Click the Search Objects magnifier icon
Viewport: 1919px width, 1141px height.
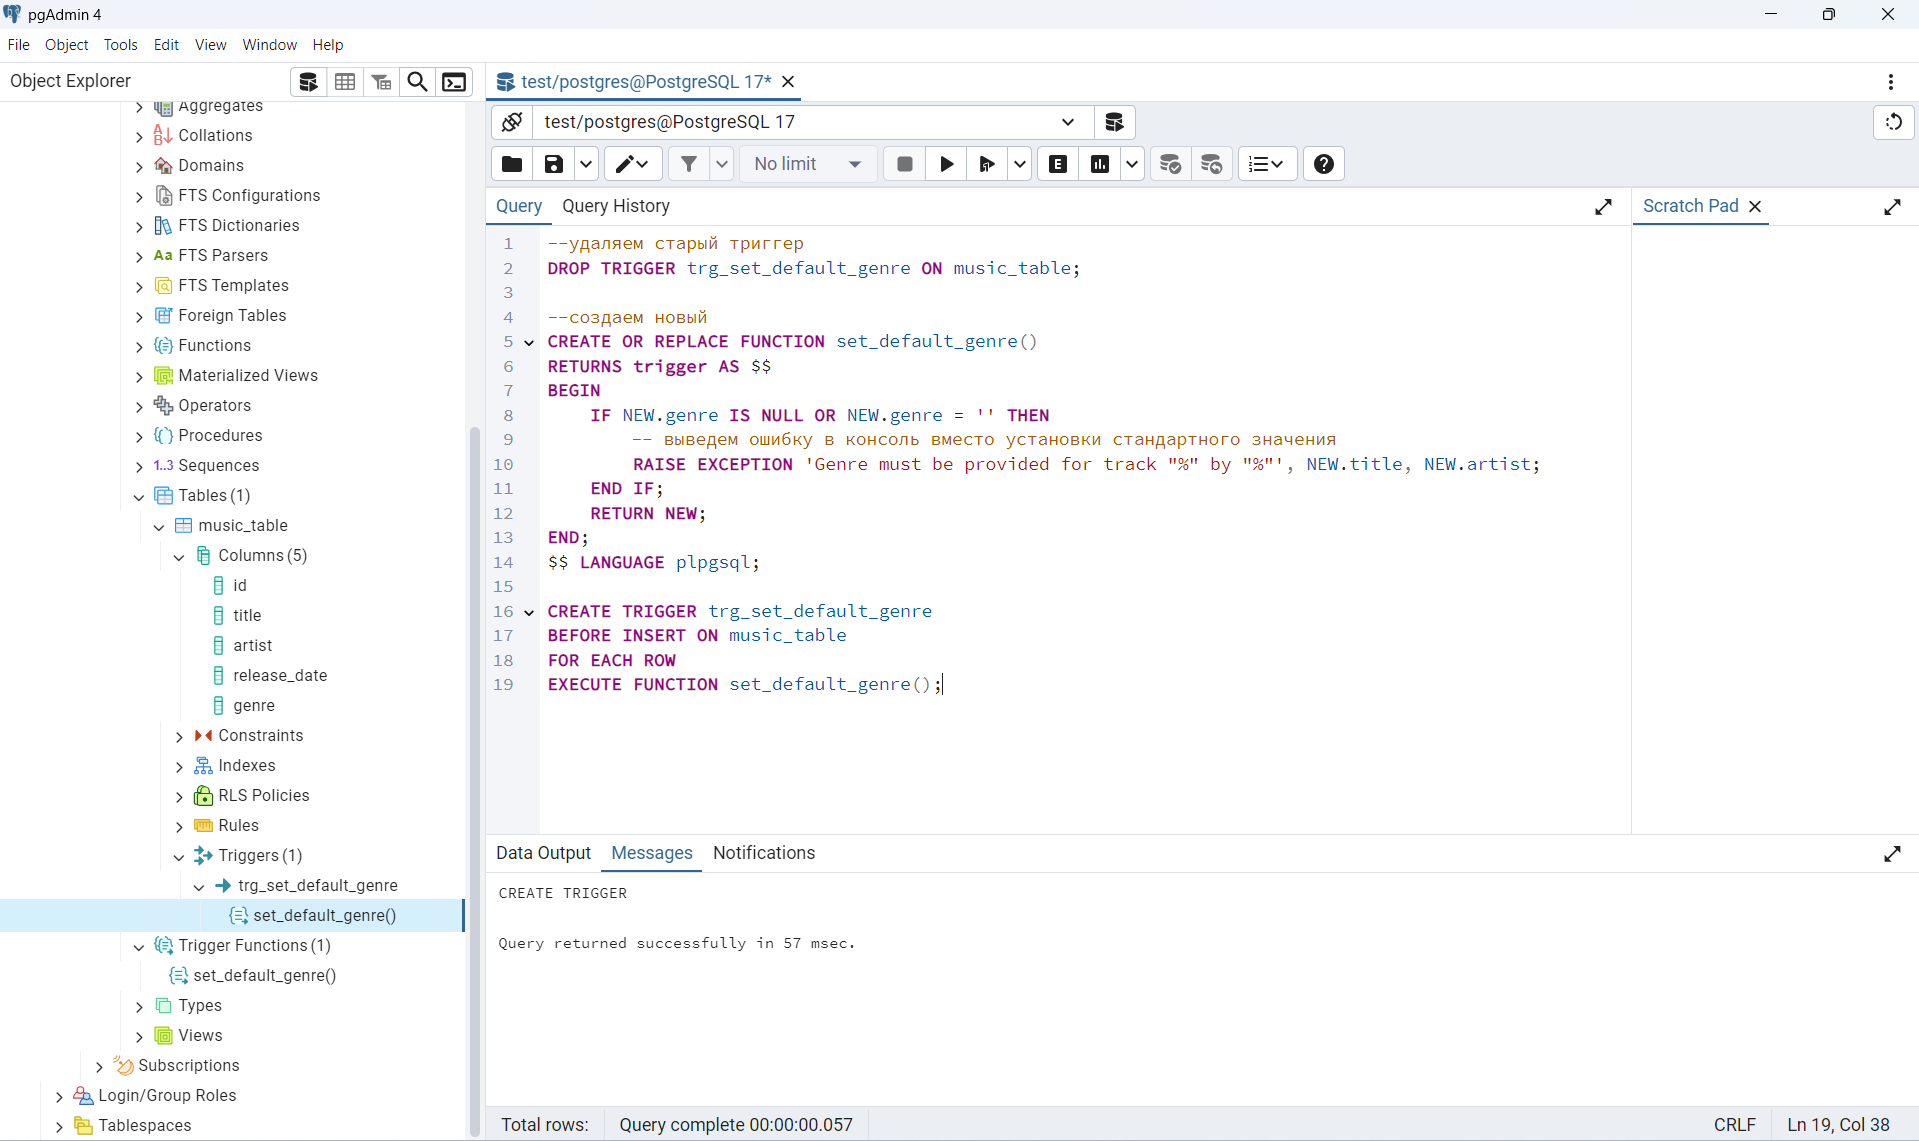point(417,82)
